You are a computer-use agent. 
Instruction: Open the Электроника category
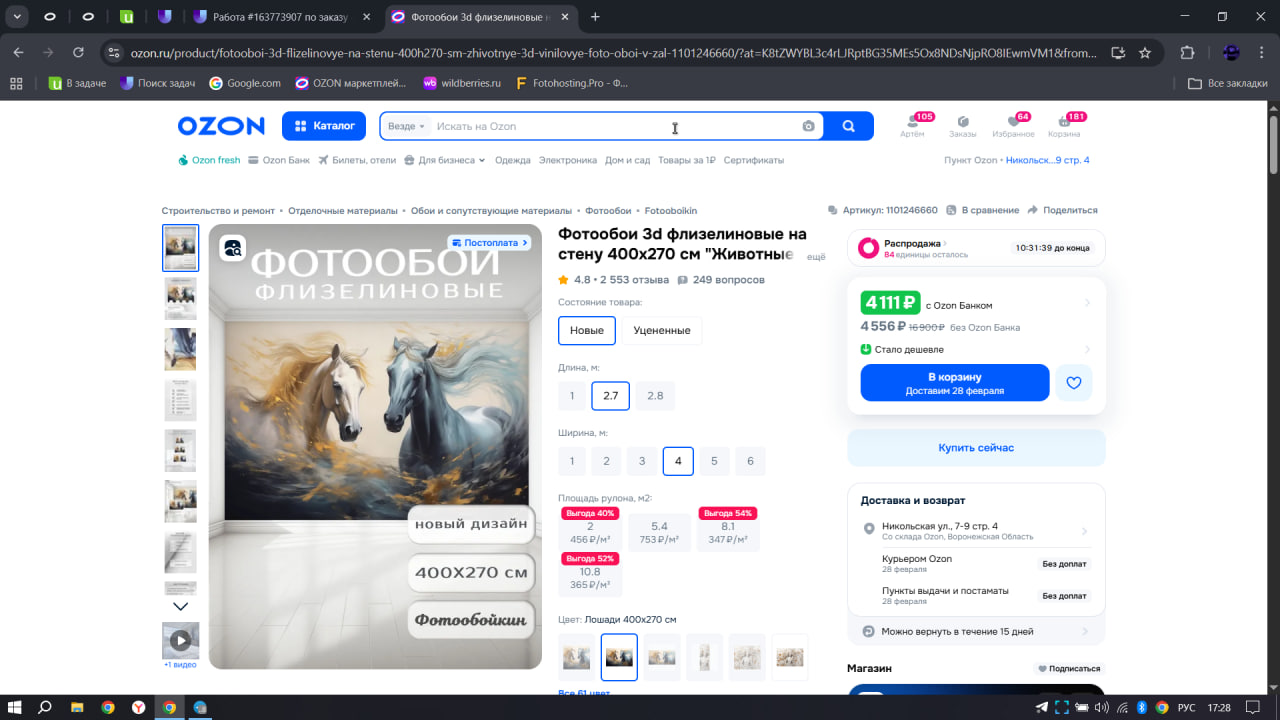(568, 160)
